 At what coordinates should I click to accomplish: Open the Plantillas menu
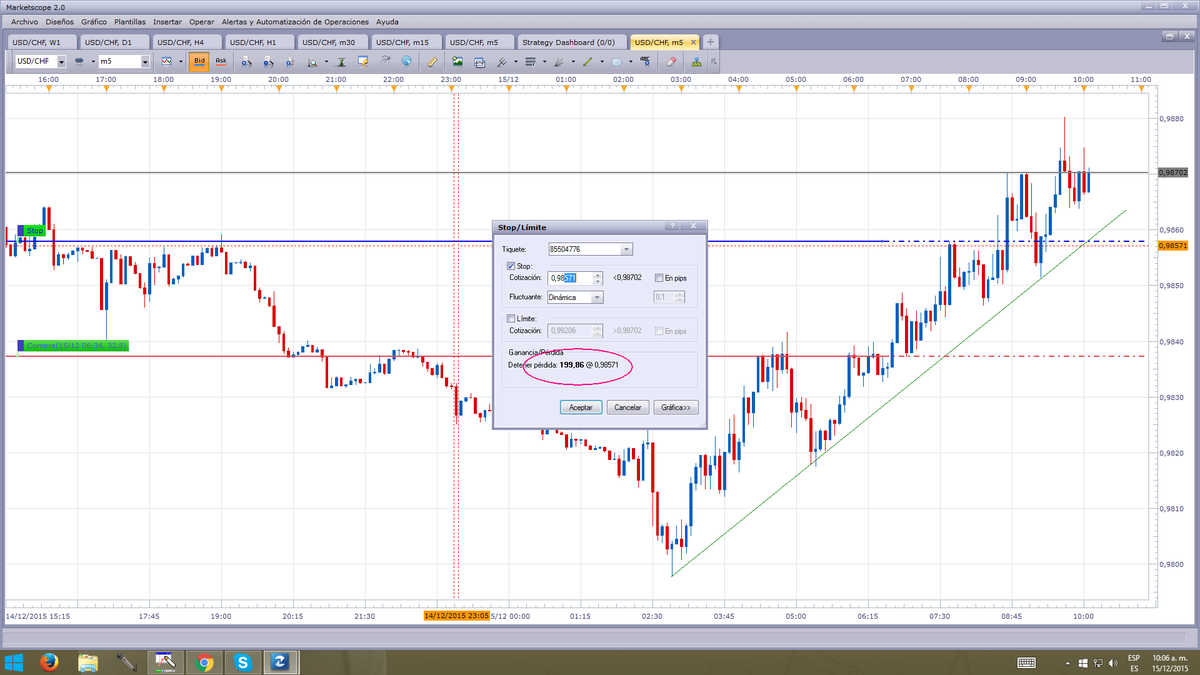(x=130, y=21)
